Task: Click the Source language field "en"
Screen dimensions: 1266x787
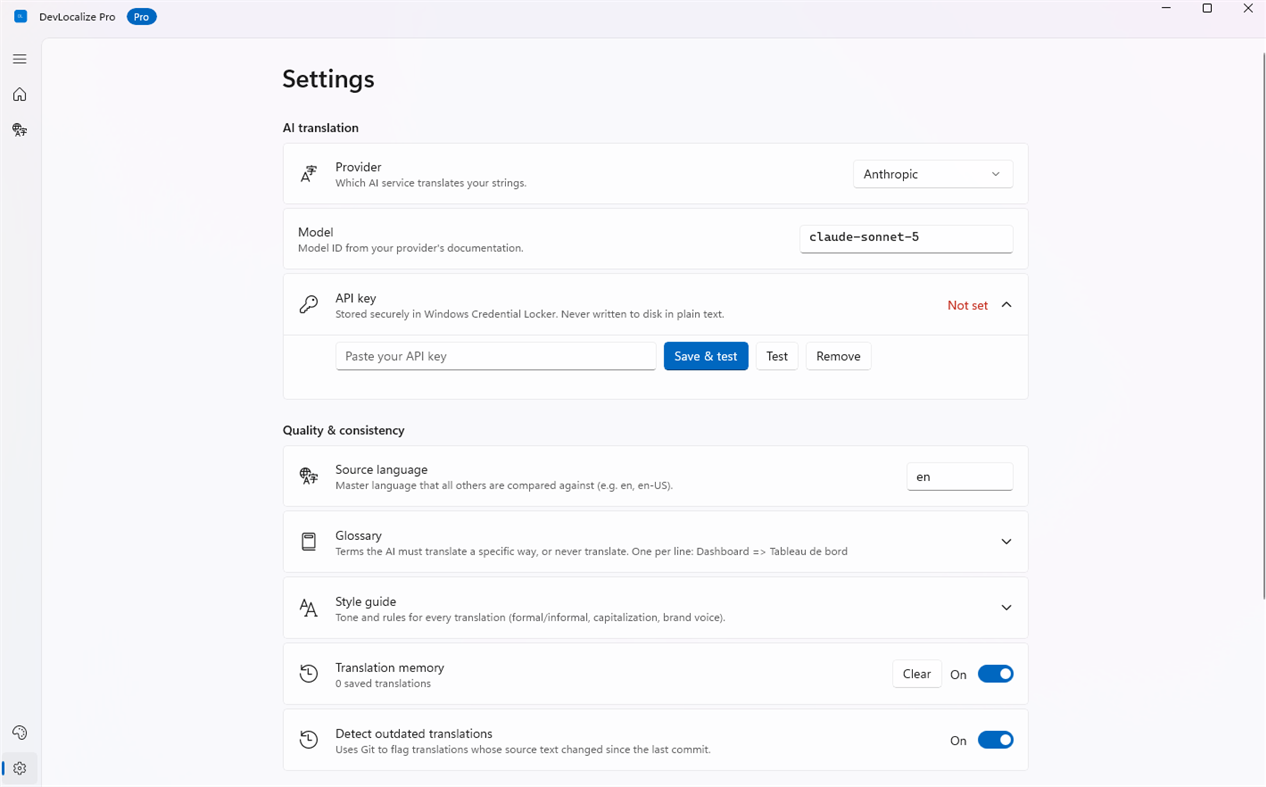Action: (960, 477)
